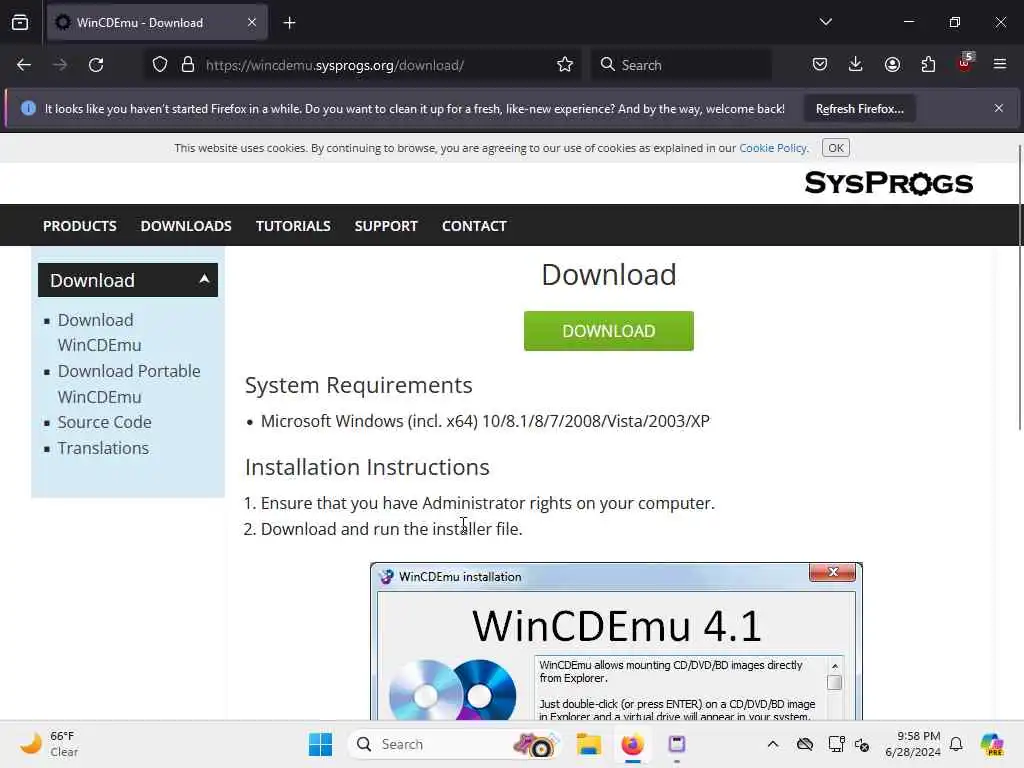Click the green DOWNLOAD button
Image resolution: width=1024 pixels, height=768 pixels.
609,331
